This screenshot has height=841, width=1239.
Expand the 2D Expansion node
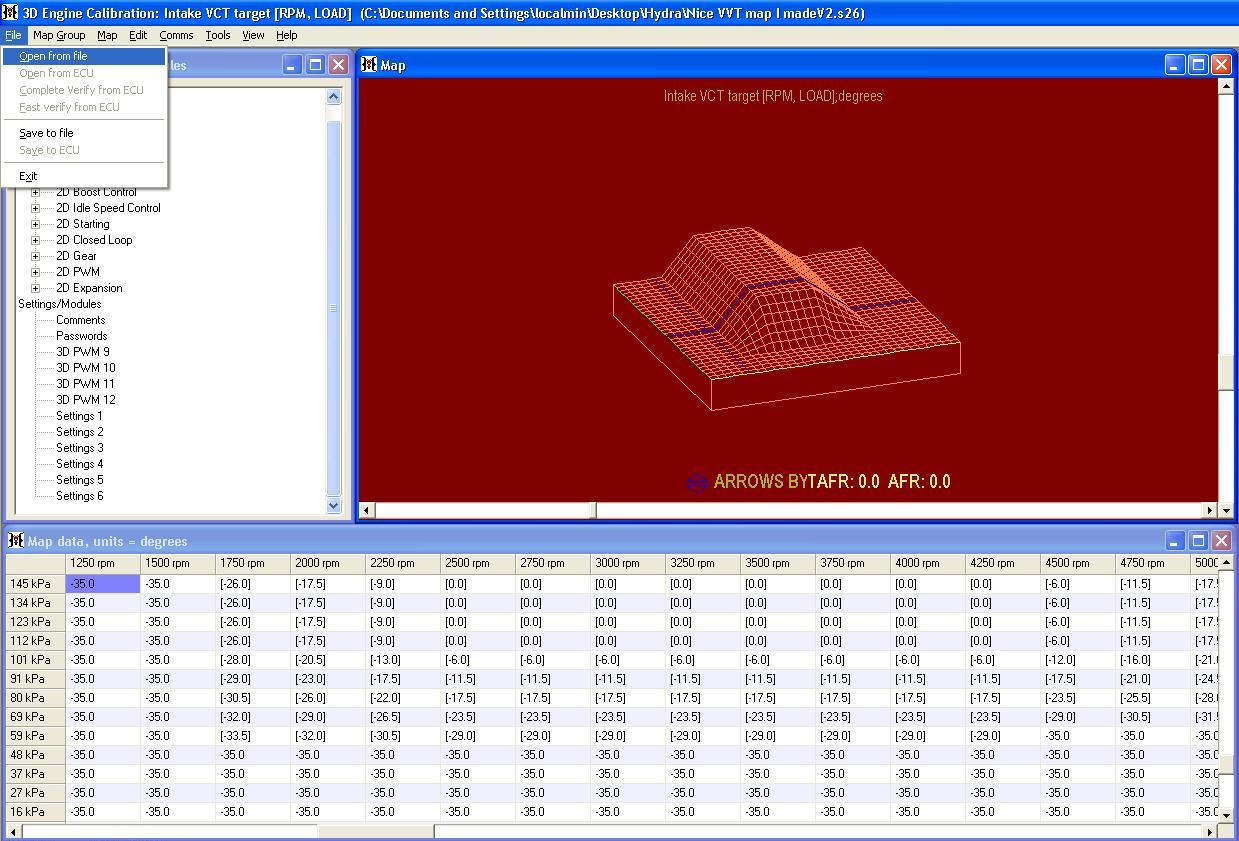coord(34,287)
